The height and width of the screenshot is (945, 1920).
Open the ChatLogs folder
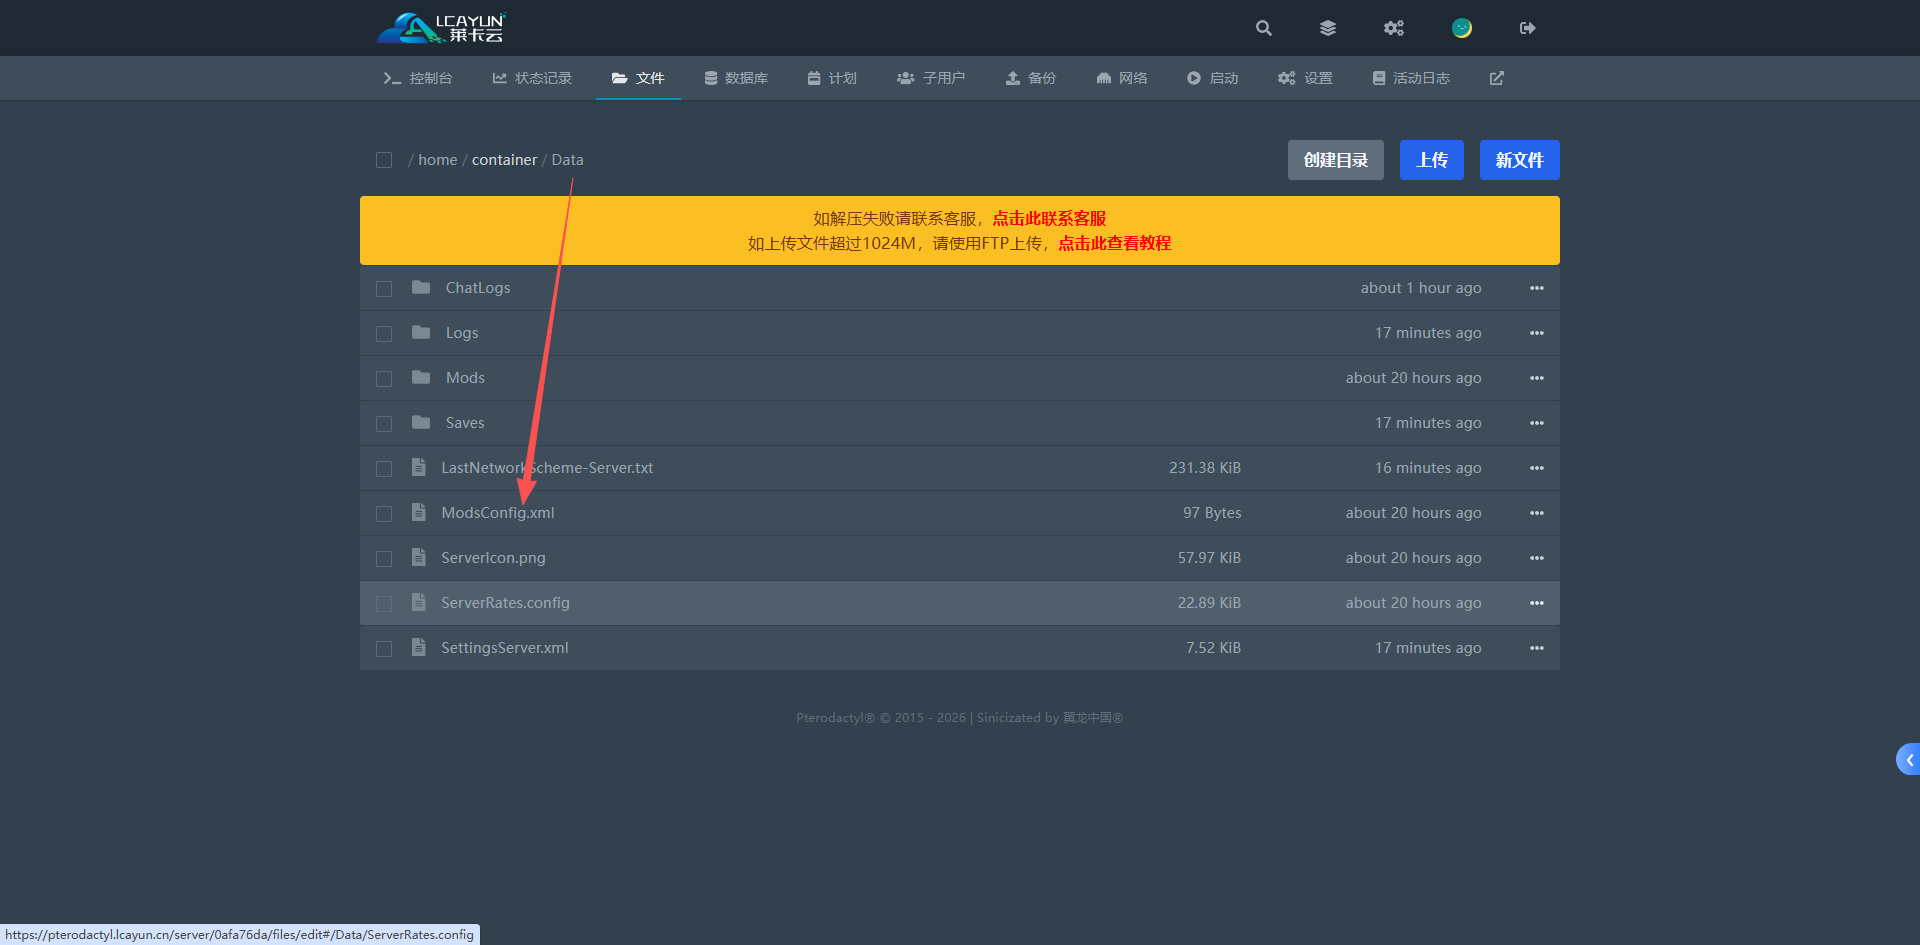pos(477,288)
